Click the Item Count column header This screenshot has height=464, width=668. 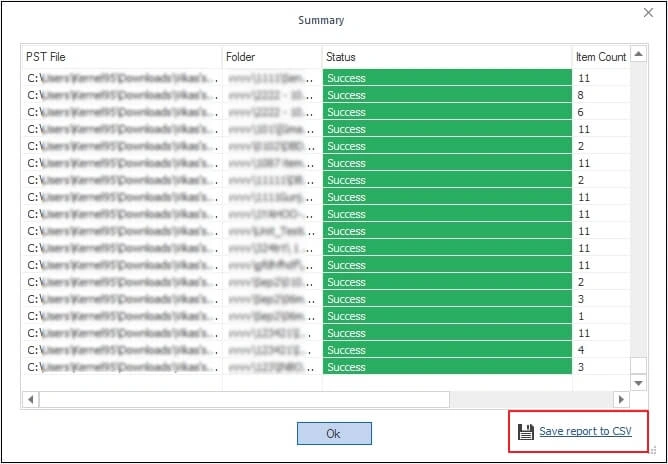pos(601,57)
